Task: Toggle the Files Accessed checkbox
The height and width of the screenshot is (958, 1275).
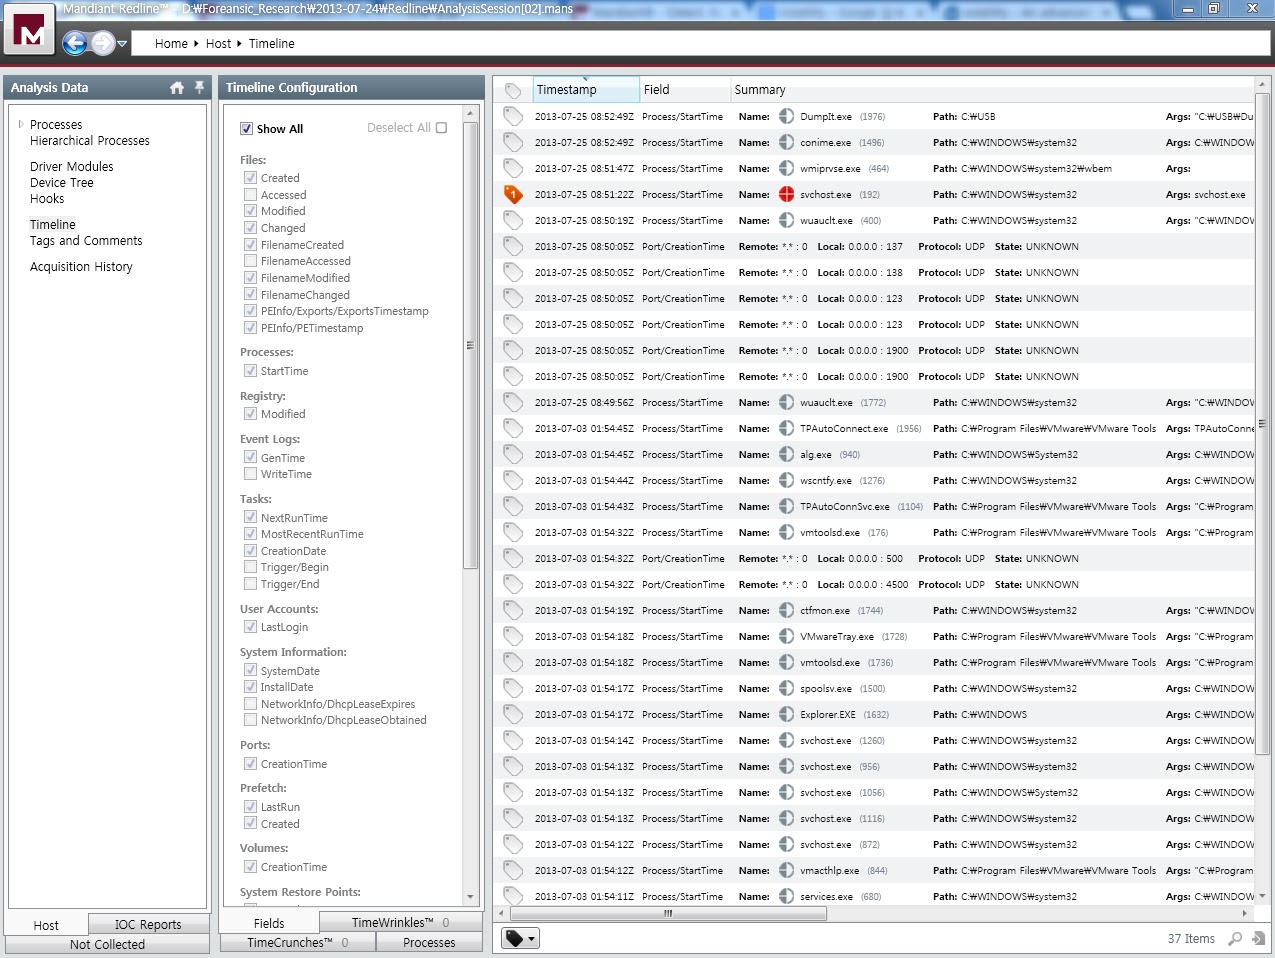Action: 251,195
